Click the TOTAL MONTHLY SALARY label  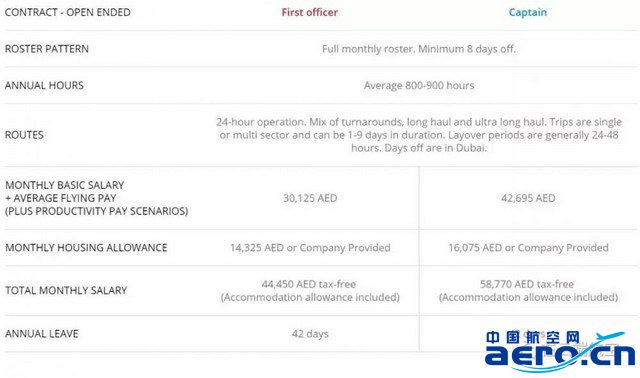(66, 291)
